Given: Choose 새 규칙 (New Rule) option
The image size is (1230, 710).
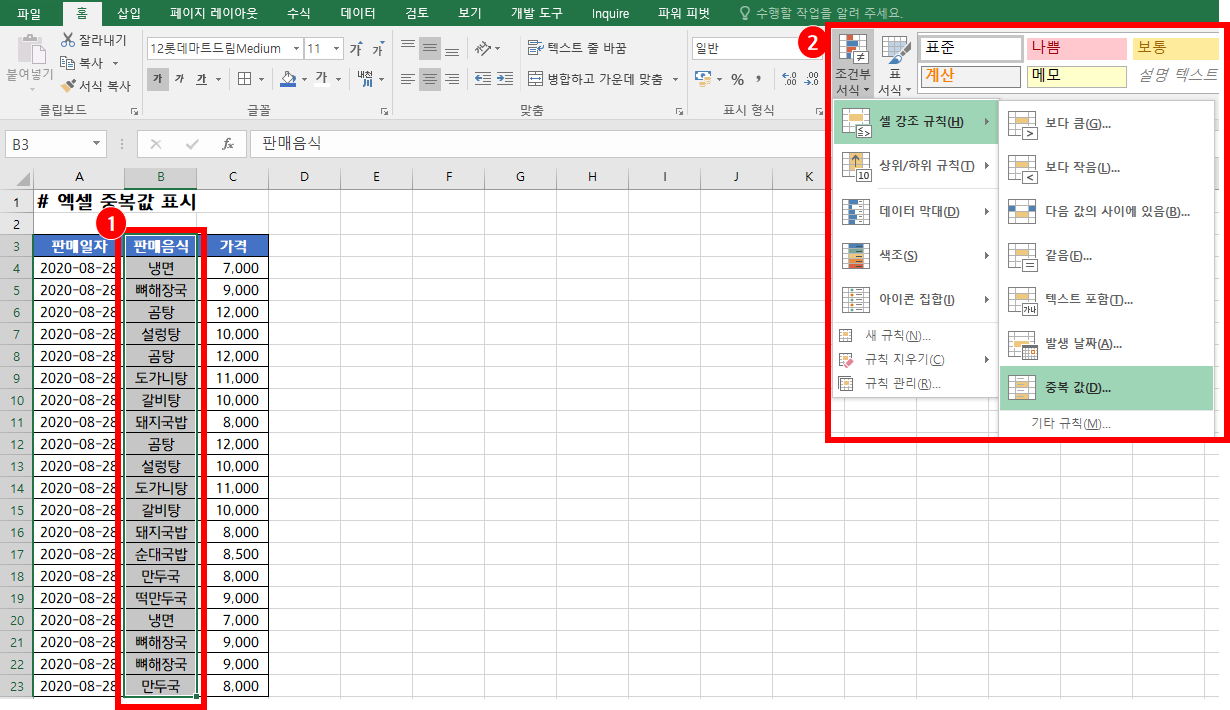Looking at the screenshot, I should pyautogui.click(x=915, y=335).
